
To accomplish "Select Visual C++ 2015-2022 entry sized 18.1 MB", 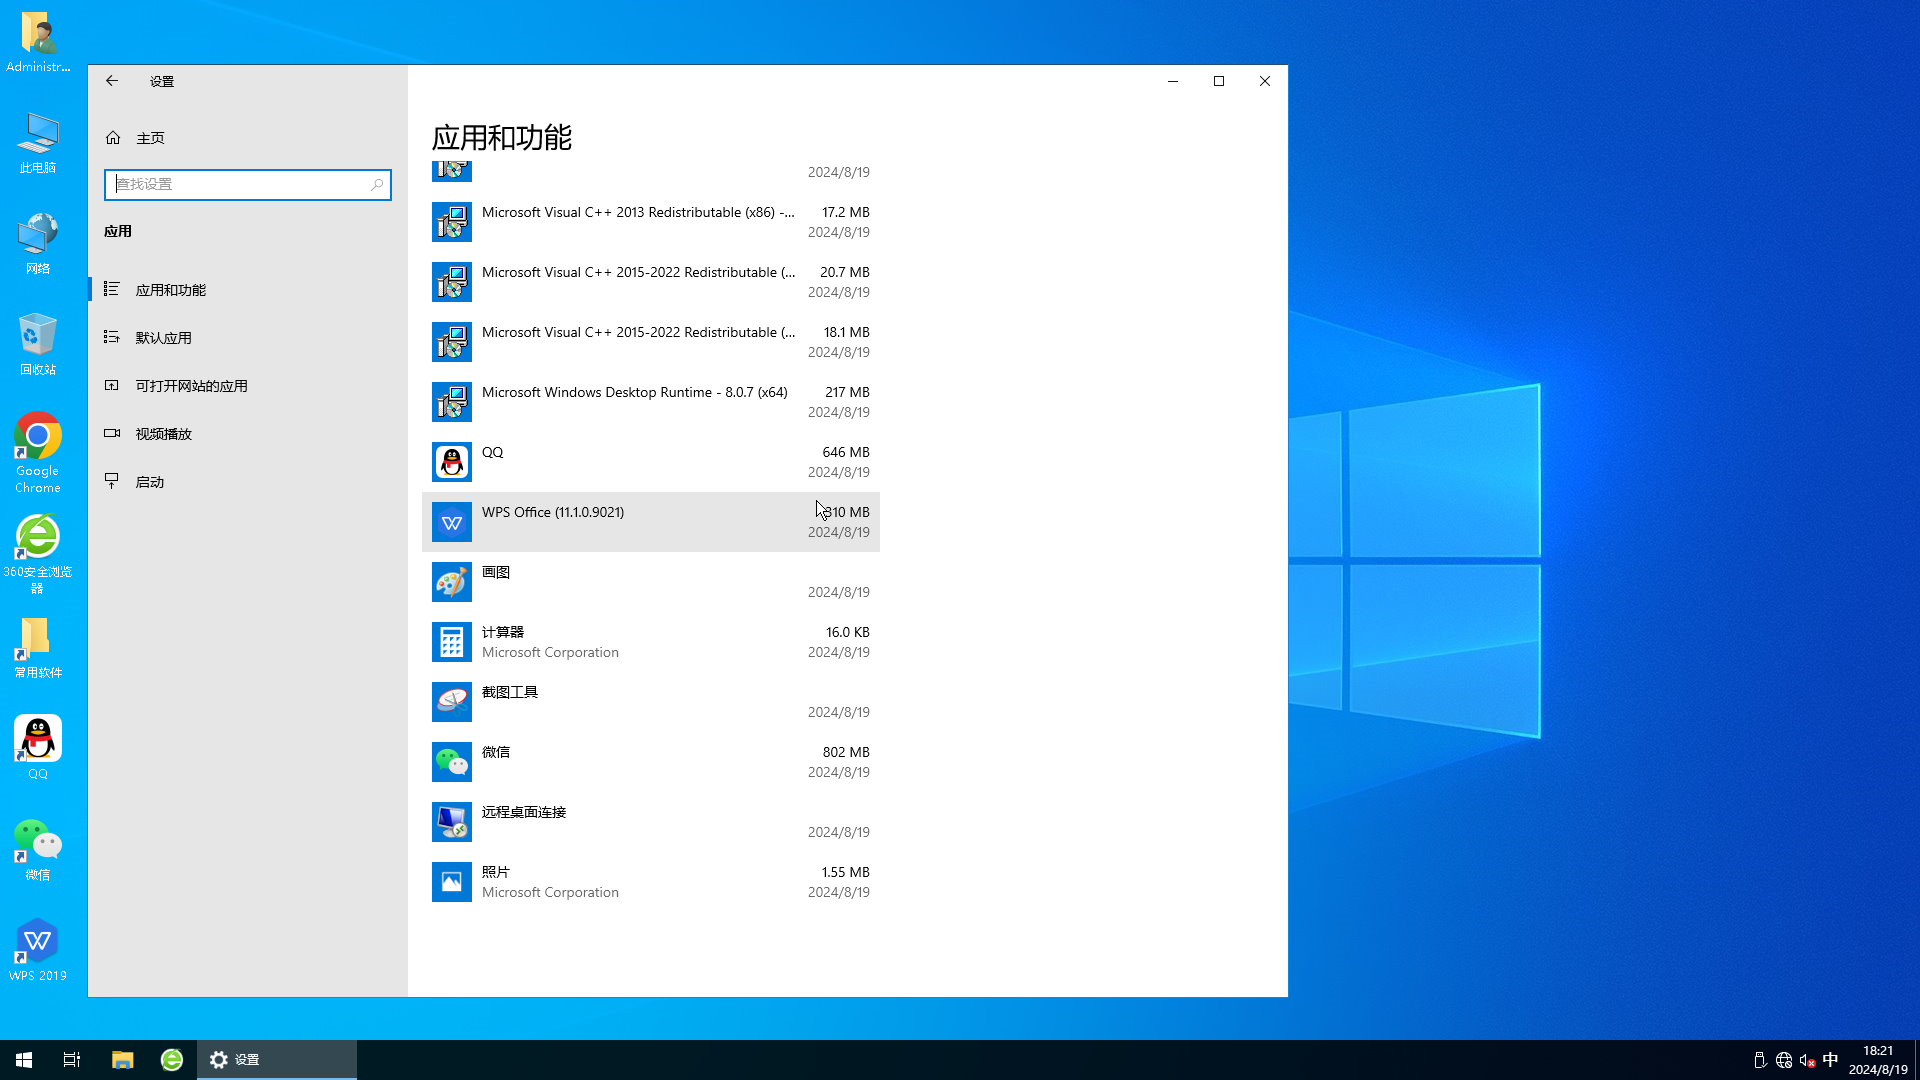I will tap(651, 342).
